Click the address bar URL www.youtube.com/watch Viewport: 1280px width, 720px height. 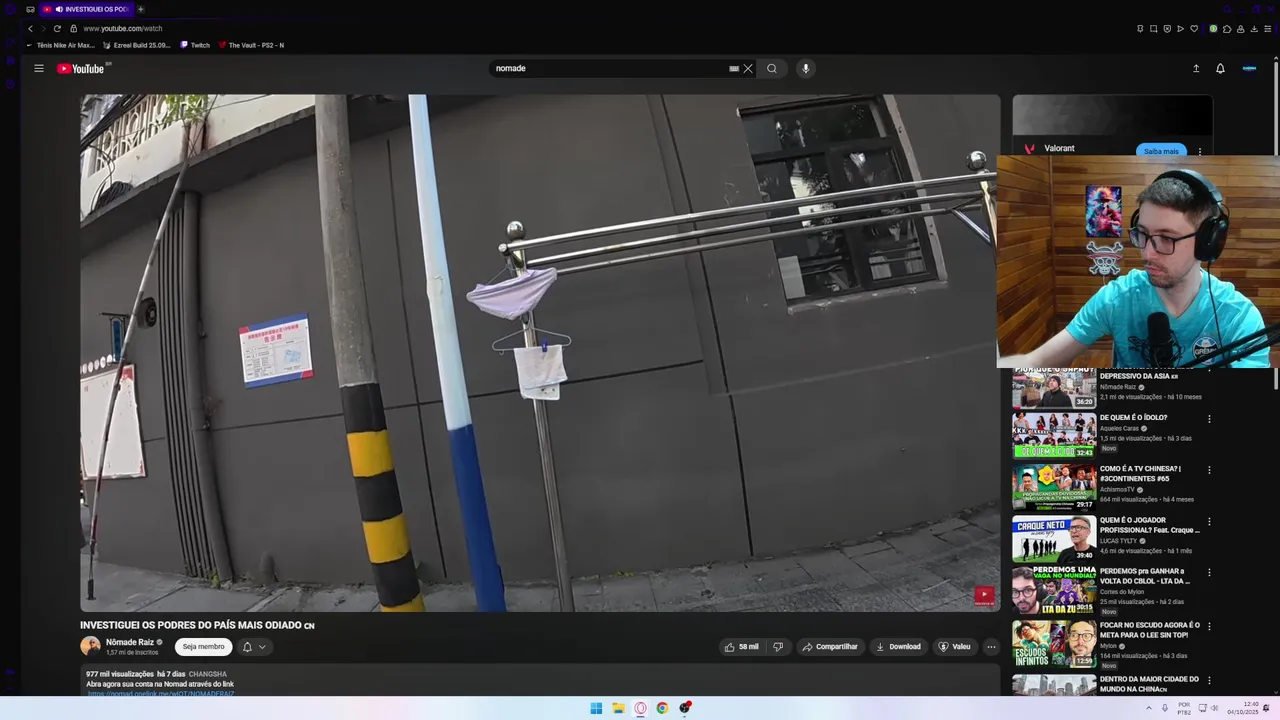click(x=122, y=28)
